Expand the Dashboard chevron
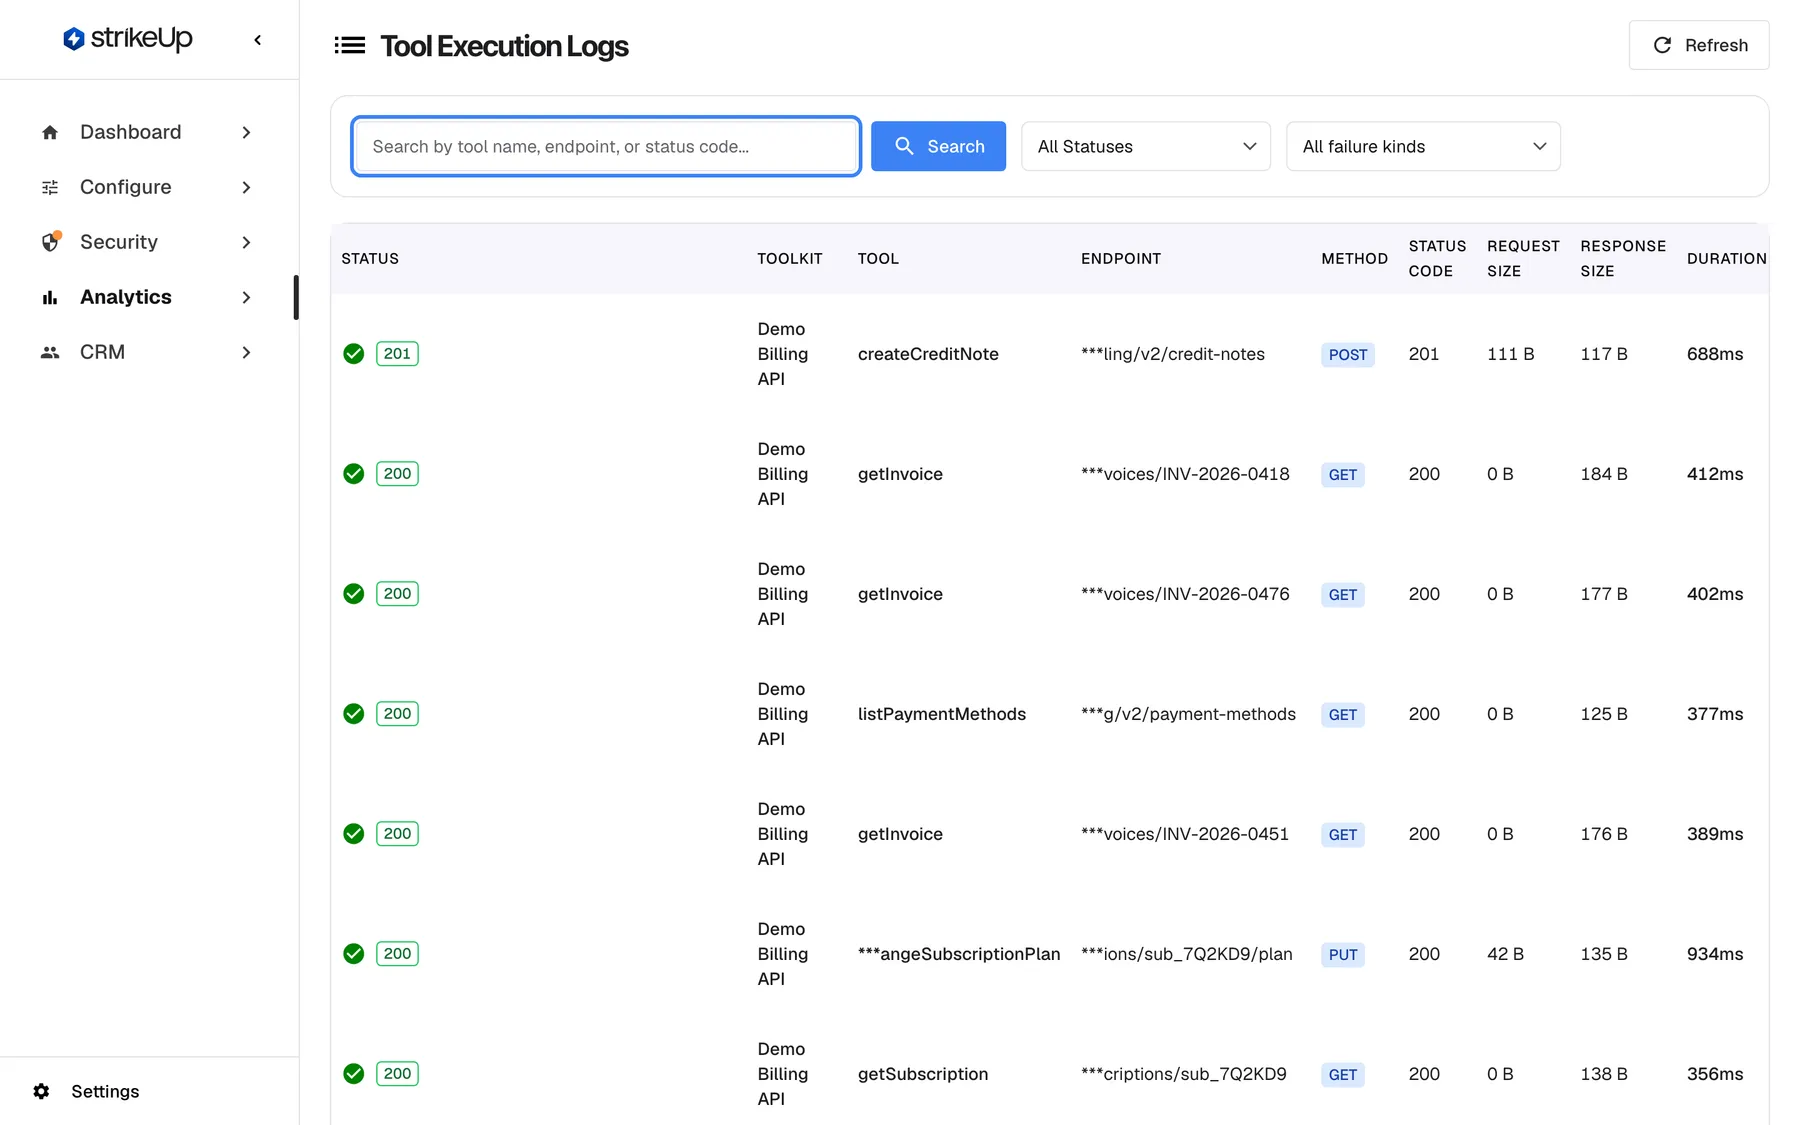Screen dimensions: 1800x1125 [x=246, y=132]
